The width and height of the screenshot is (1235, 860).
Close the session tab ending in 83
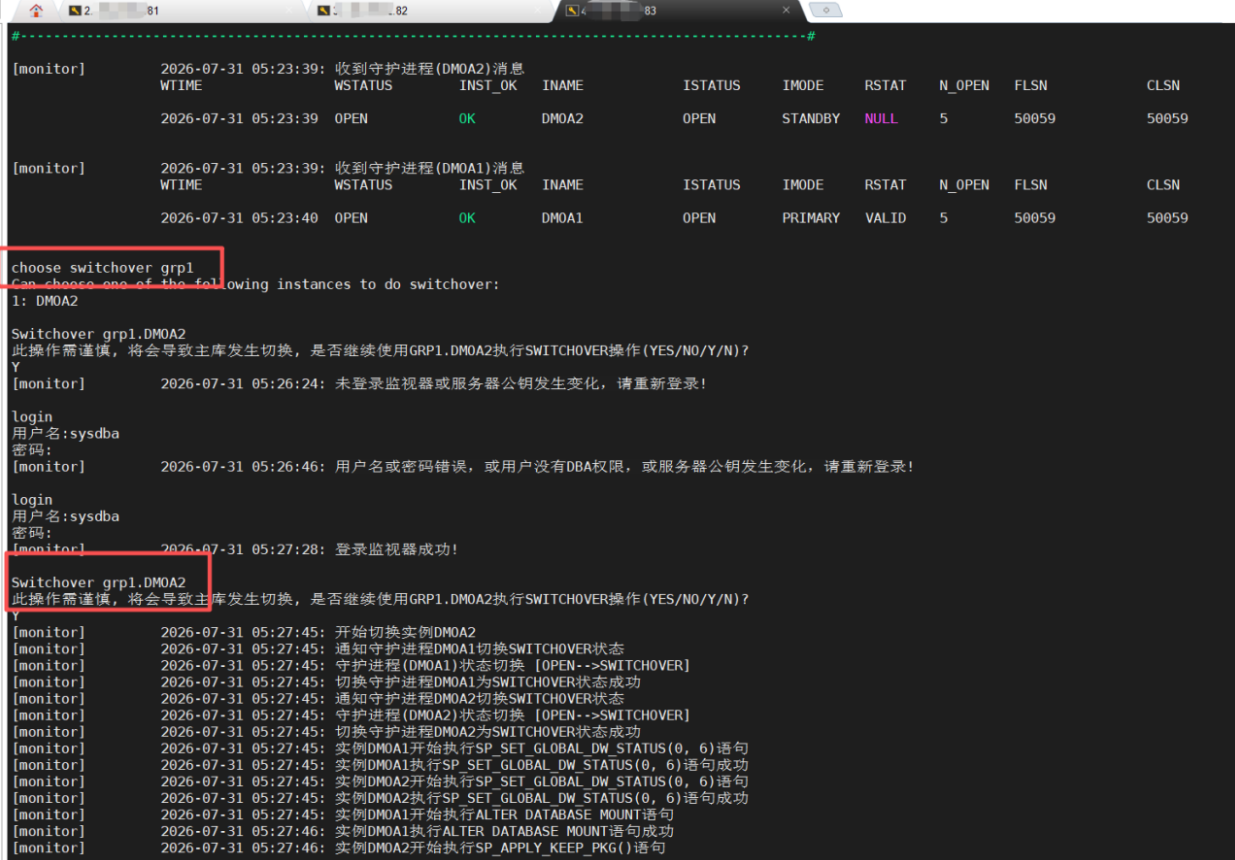click(786, 11)
